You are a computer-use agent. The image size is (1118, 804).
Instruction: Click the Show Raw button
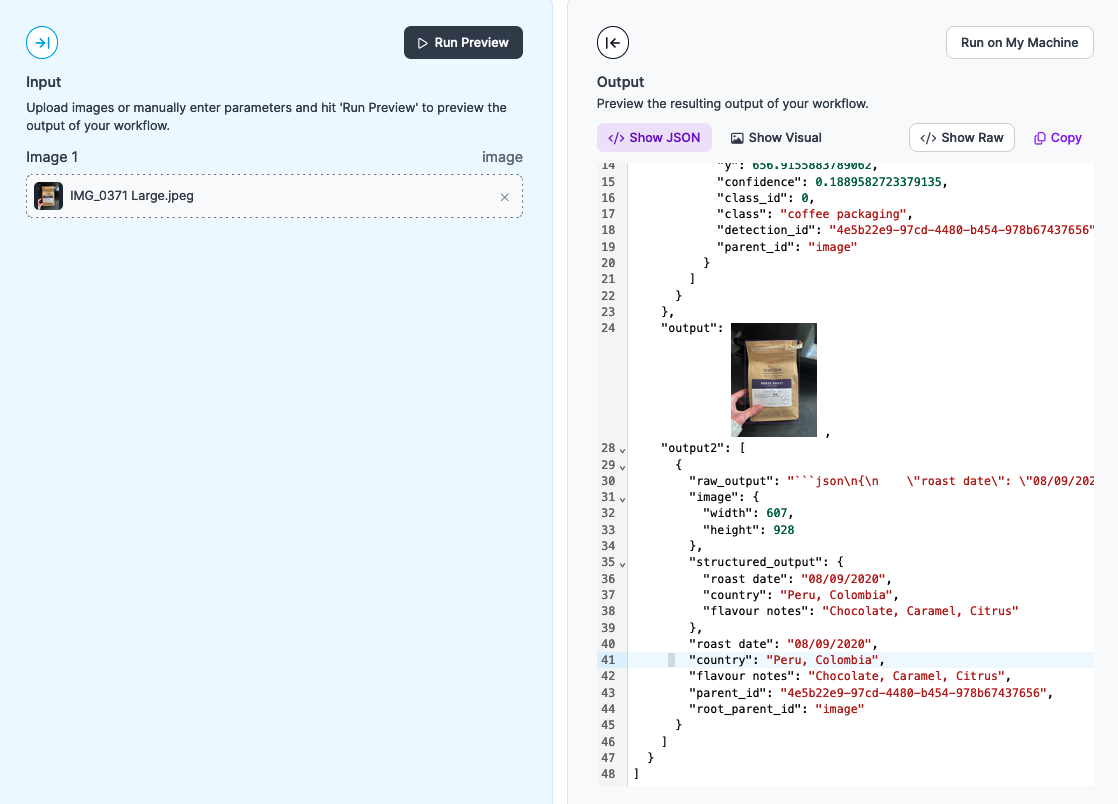[x=961, y=138]
